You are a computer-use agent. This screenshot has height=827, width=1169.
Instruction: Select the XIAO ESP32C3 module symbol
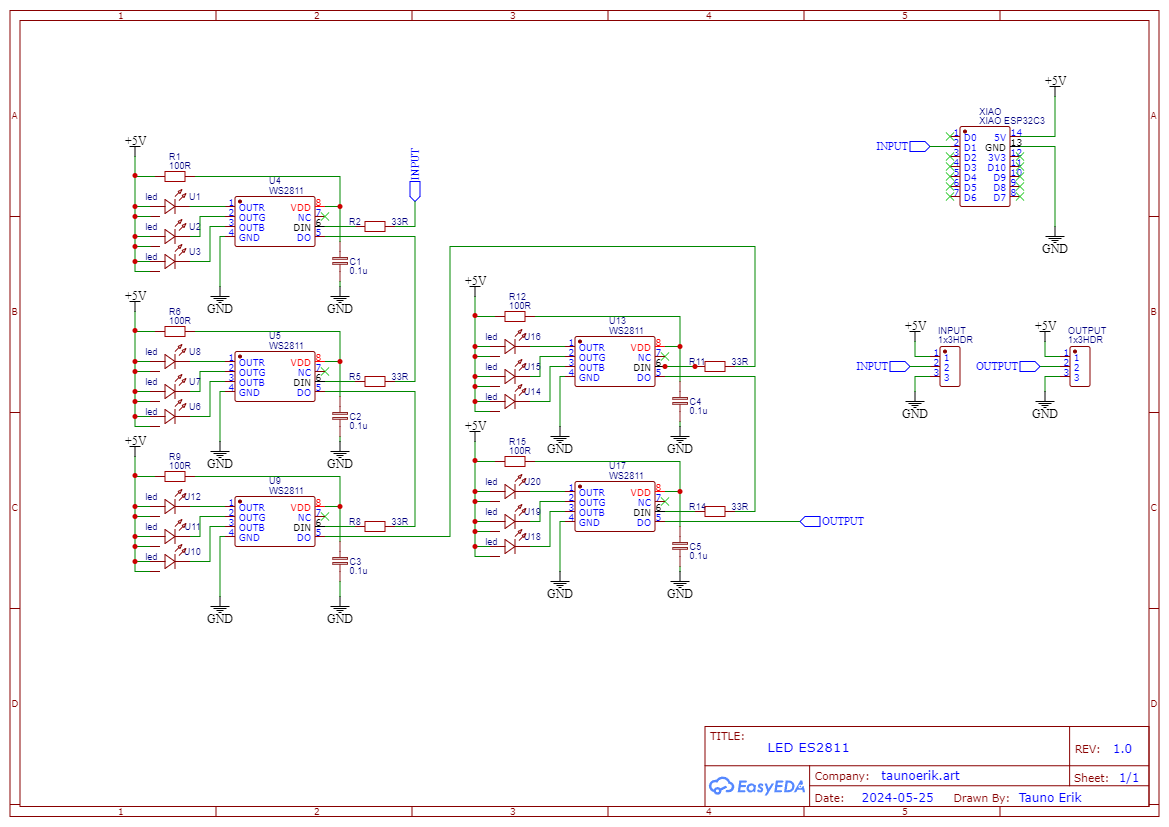[x=985, y=166]
